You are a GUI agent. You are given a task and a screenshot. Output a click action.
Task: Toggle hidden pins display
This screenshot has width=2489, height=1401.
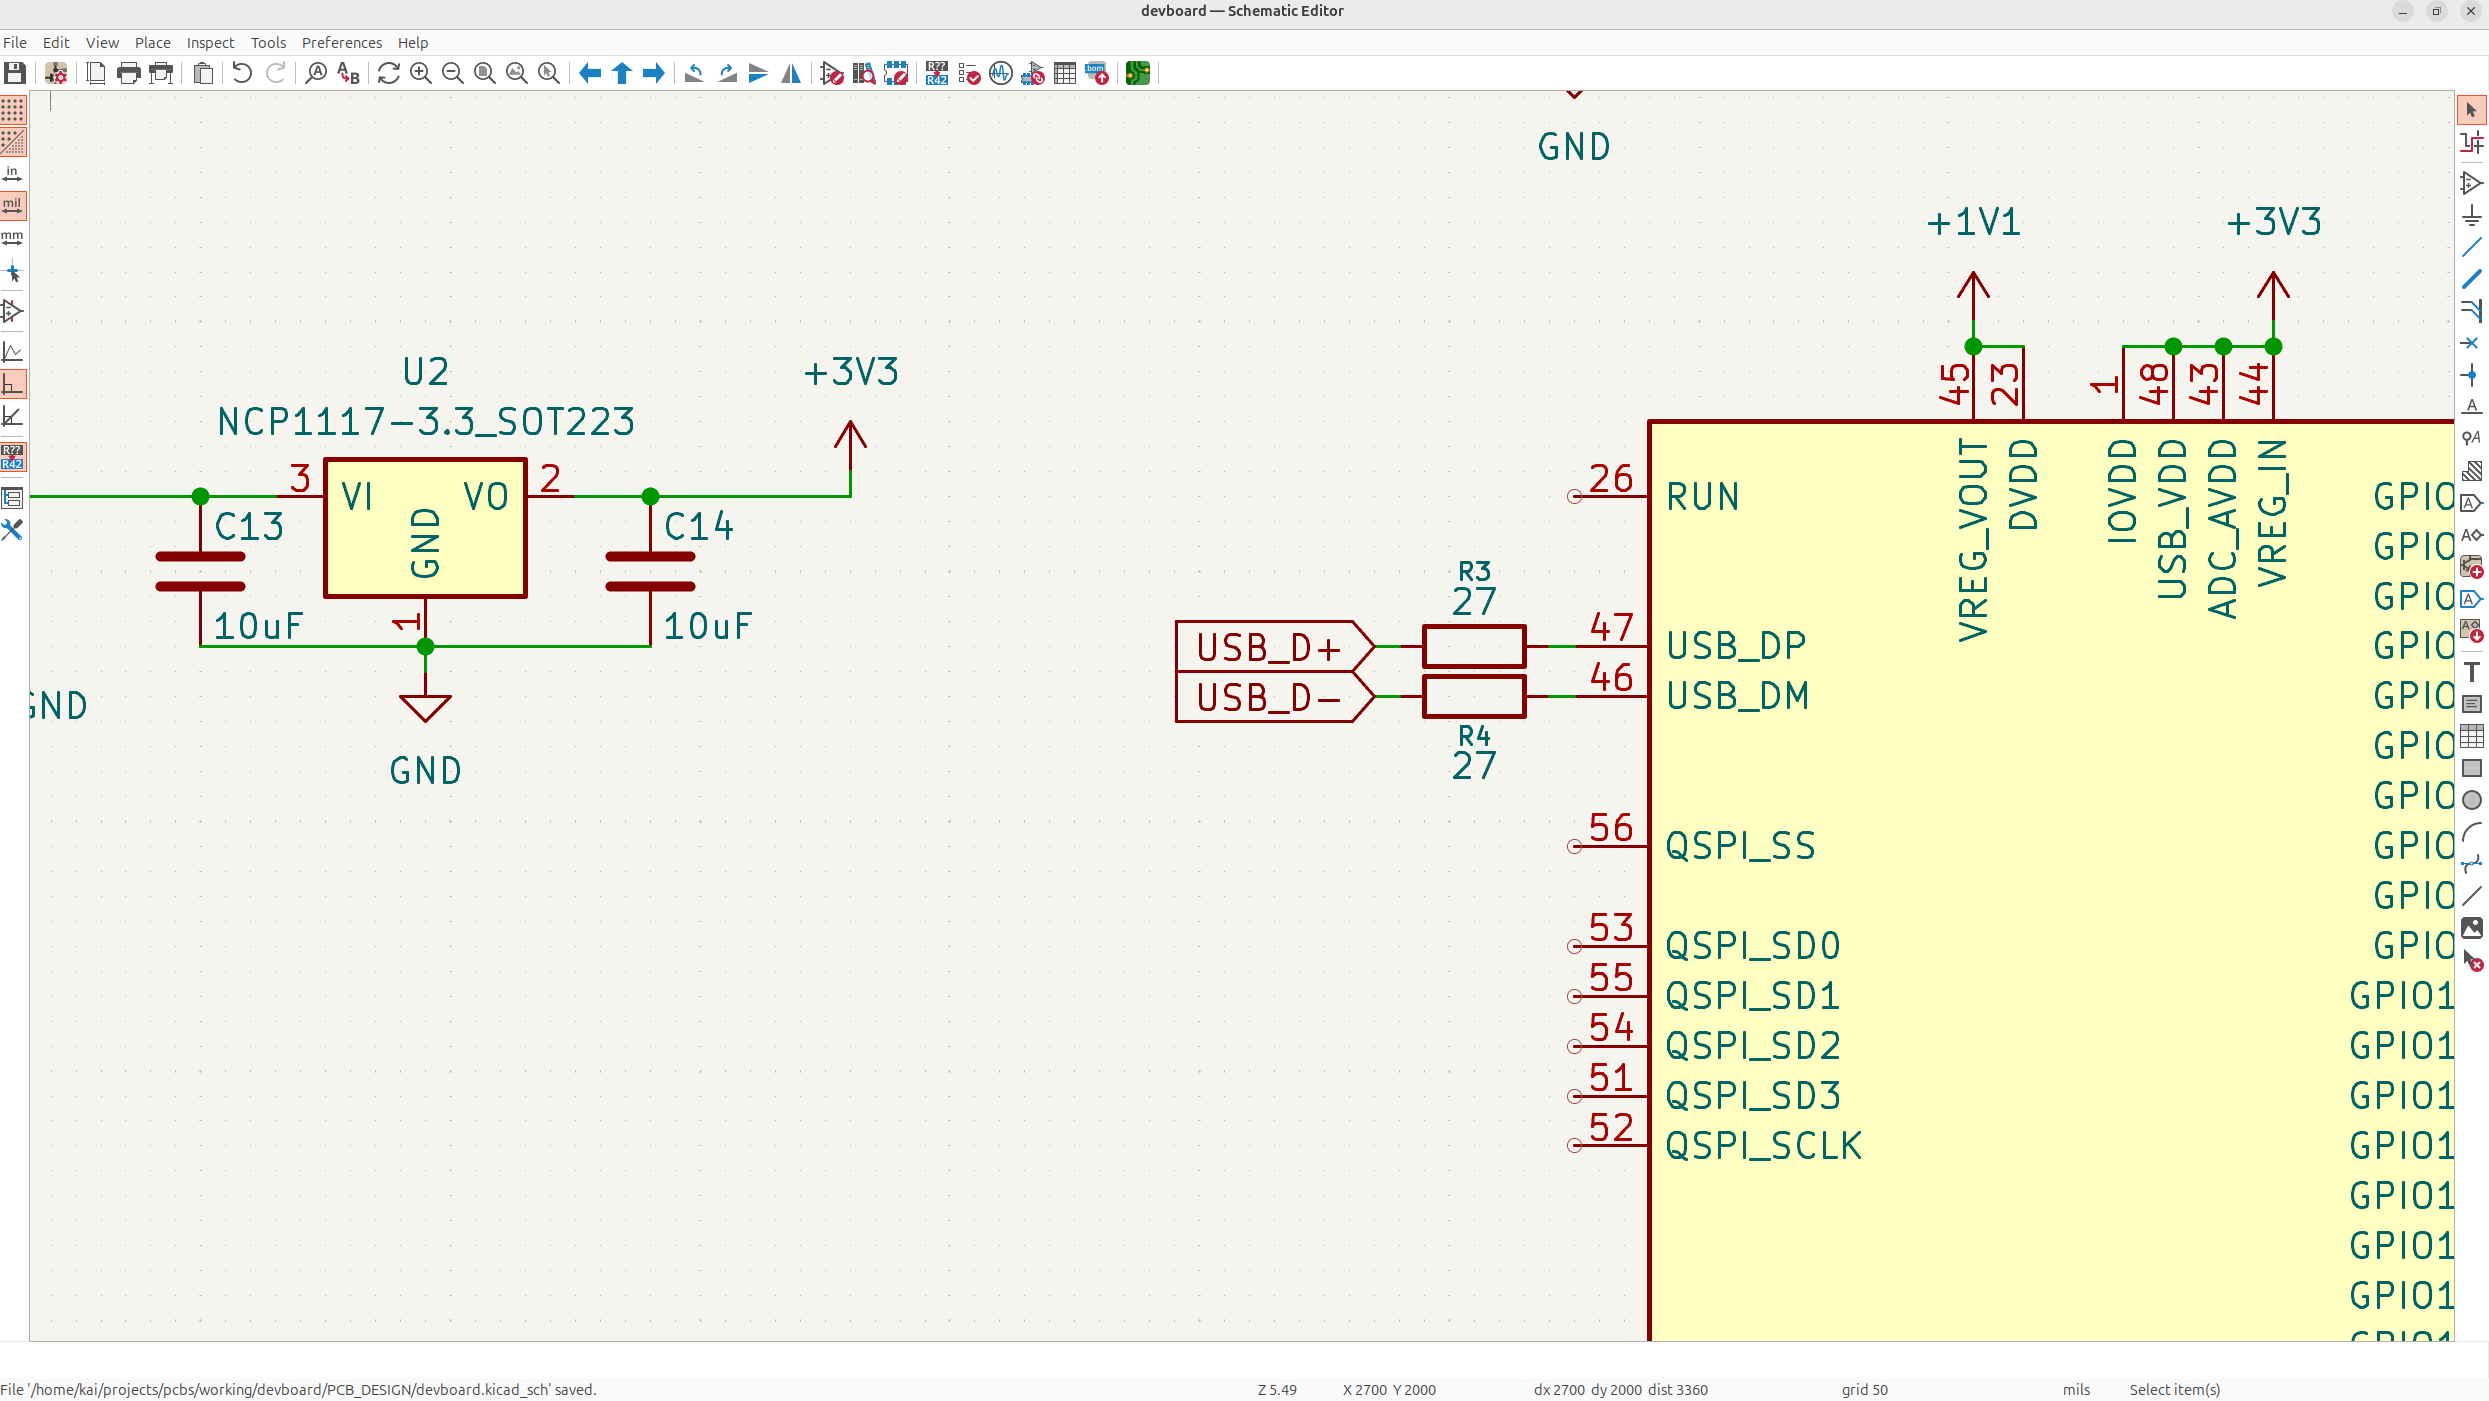click(x=13, y=311)
